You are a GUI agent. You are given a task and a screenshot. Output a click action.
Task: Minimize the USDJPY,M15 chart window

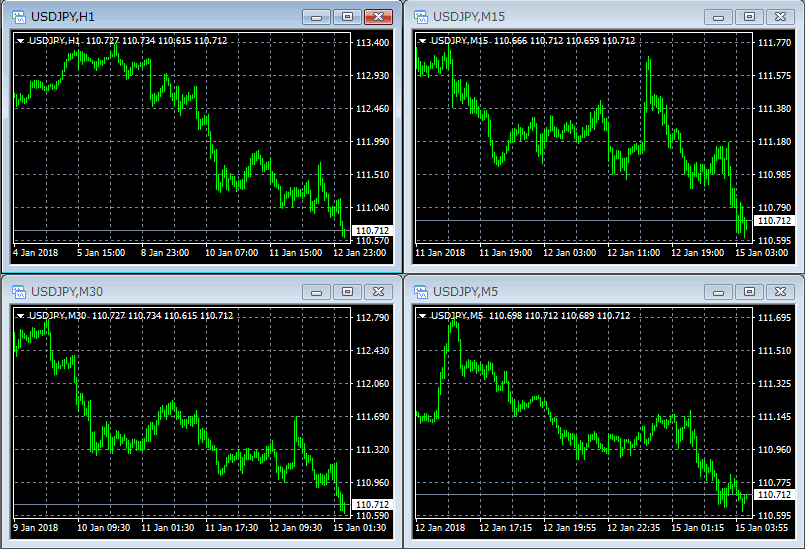coord(718,17)
